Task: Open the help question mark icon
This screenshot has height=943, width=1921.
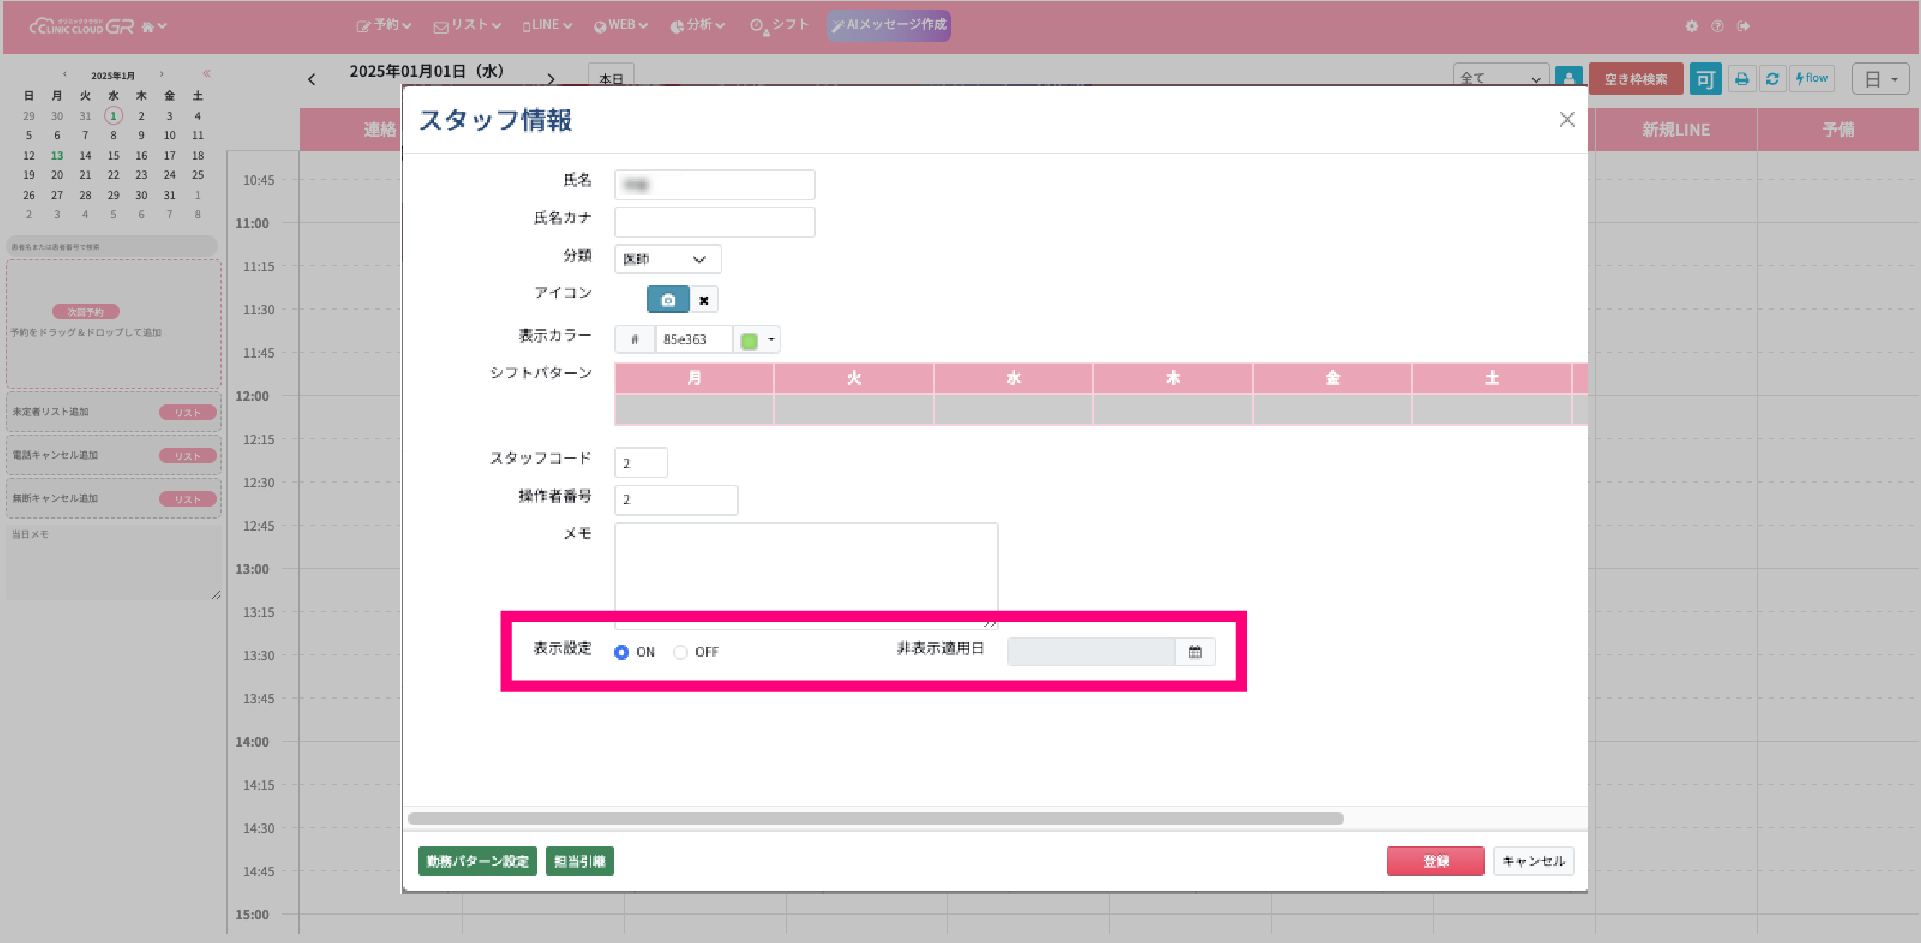Action: point(1717,26)
